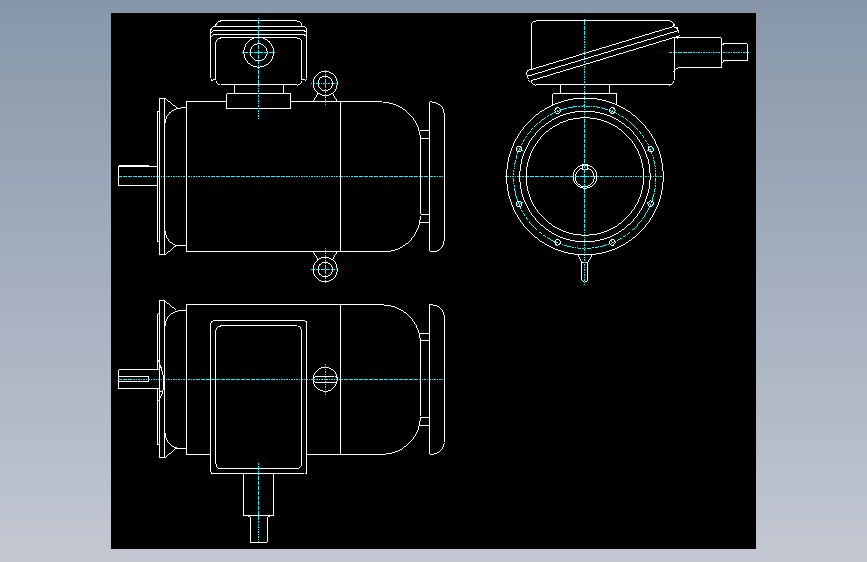Click the shaft center circle in end view

point(584,176)
